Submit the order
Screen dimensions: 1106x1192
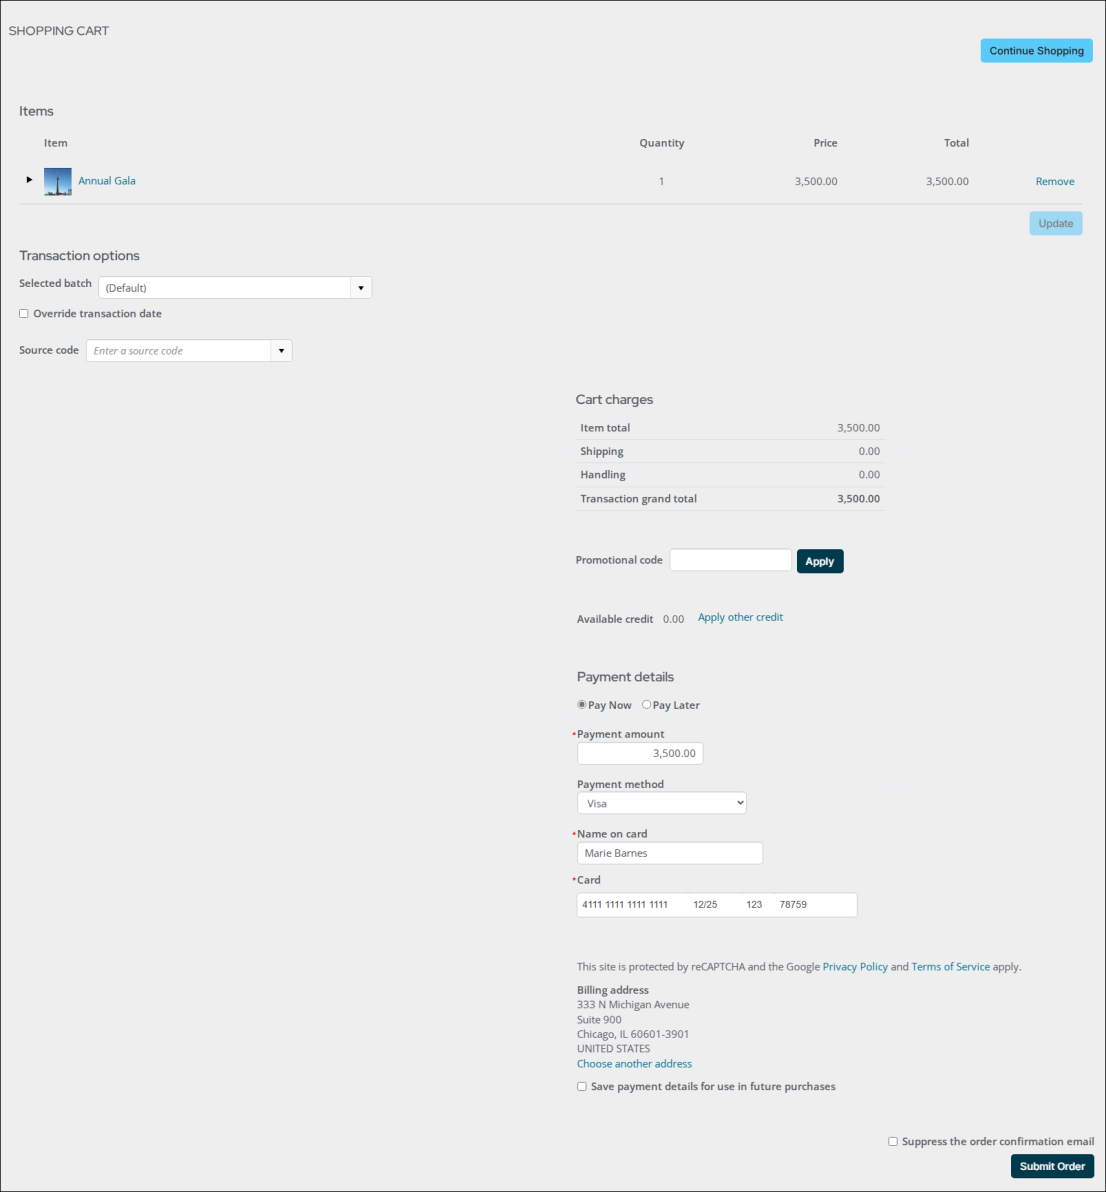click(1051, 1166)
